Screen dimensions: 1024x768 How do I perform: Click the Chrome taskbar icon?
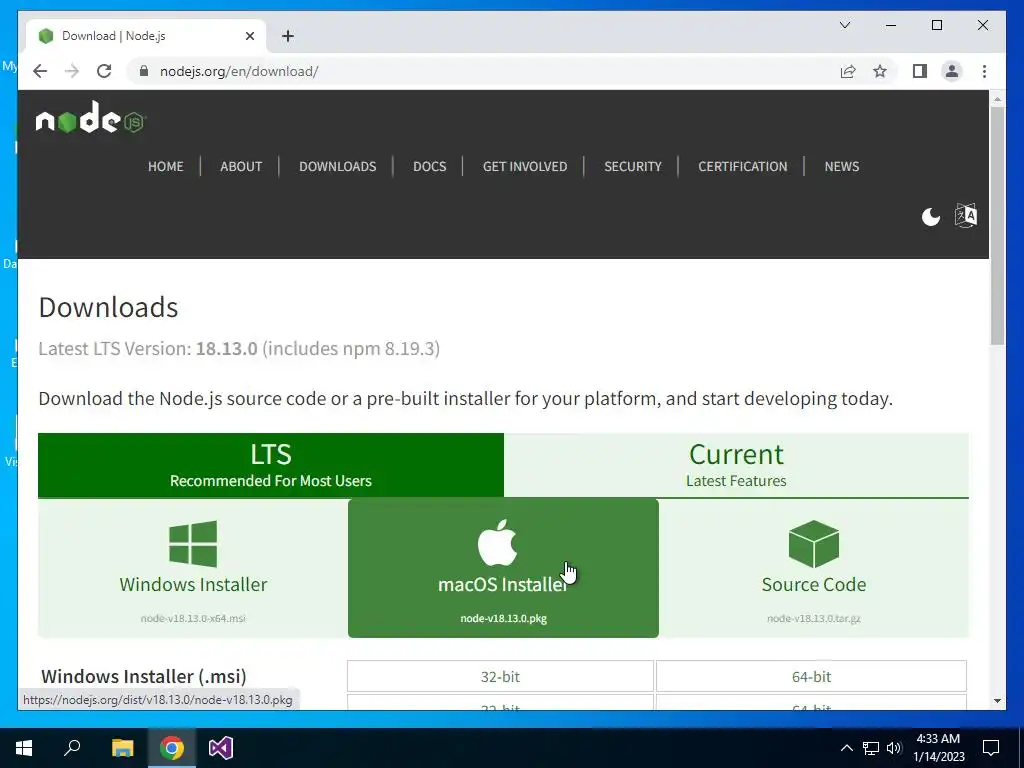pyautogui.click(x=172, y=748)
